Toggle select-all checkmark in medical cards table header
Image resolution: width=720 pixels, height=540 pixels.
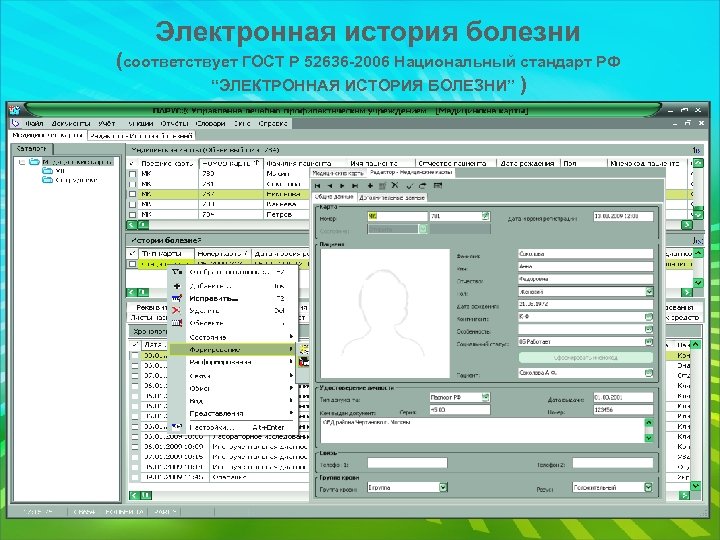tap(132, 163)
